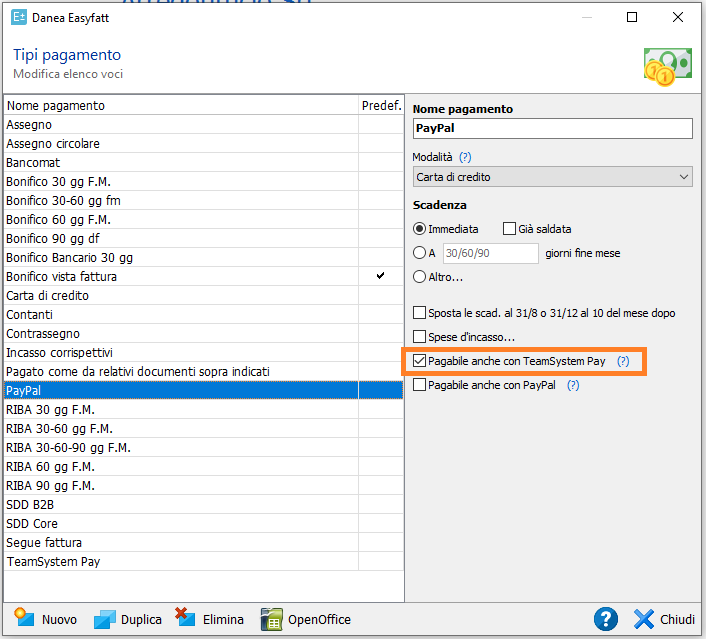This screenshot has width=706, height=639.
Task: Select the Bancomat row
Action: pos(204,162)
